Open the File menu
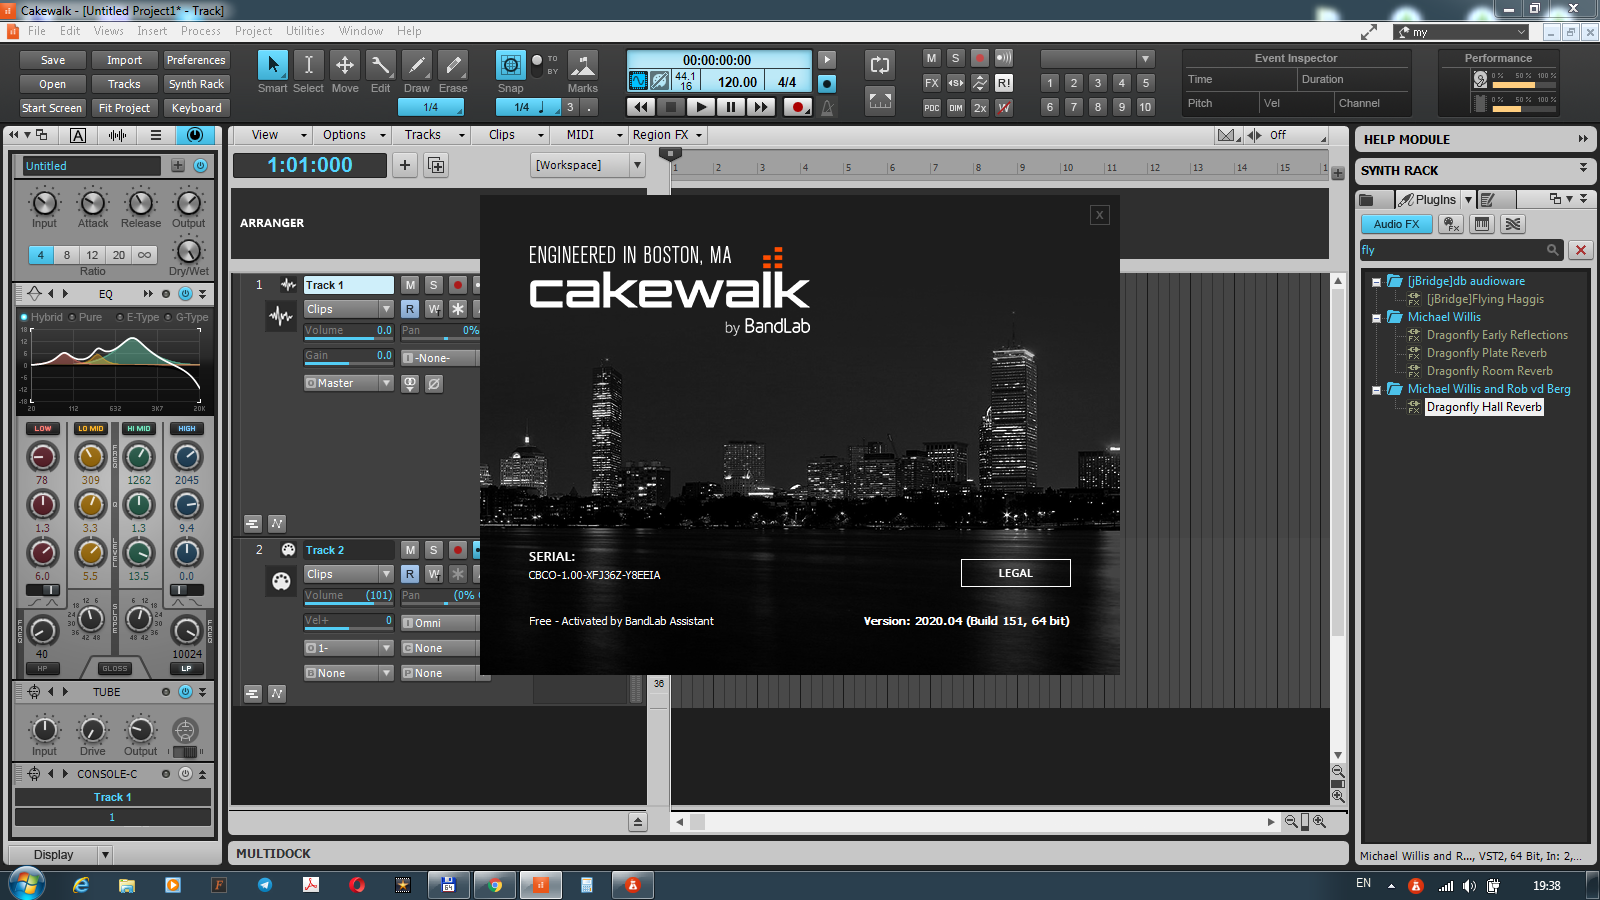The image size is (1600, 900). pos(37,31)
